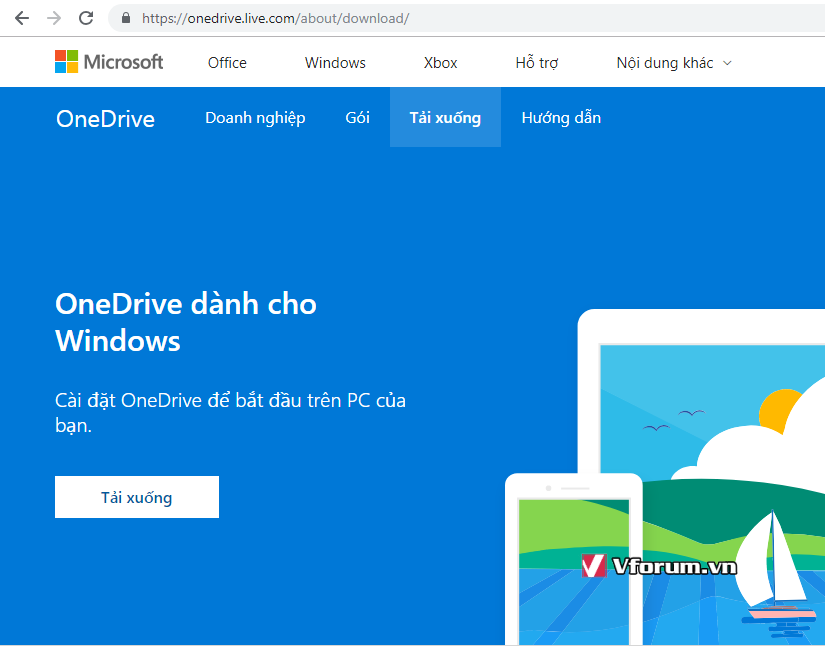View site info via padlock icon
Screen dimensions: 825x647
coord(126,18)
